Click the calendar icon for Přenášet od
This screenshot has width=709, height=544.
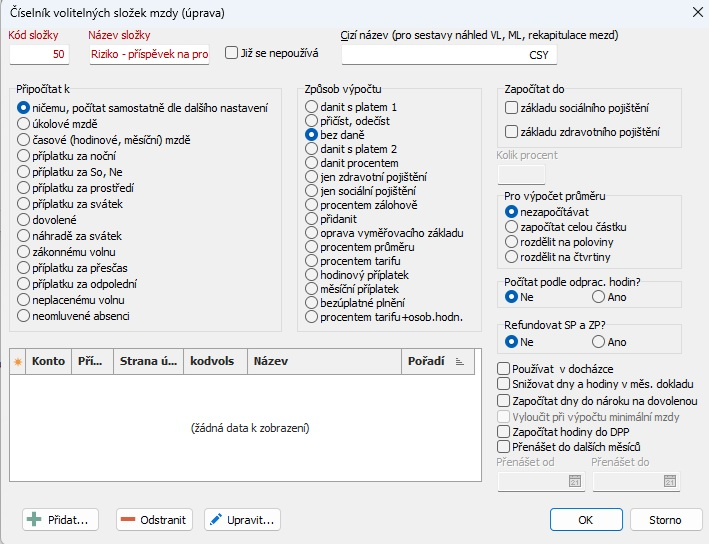point(575,481)
